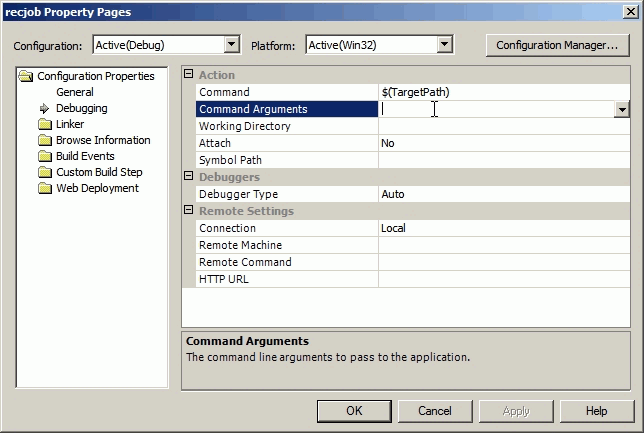Open Configuration Manager

[557, 45]
